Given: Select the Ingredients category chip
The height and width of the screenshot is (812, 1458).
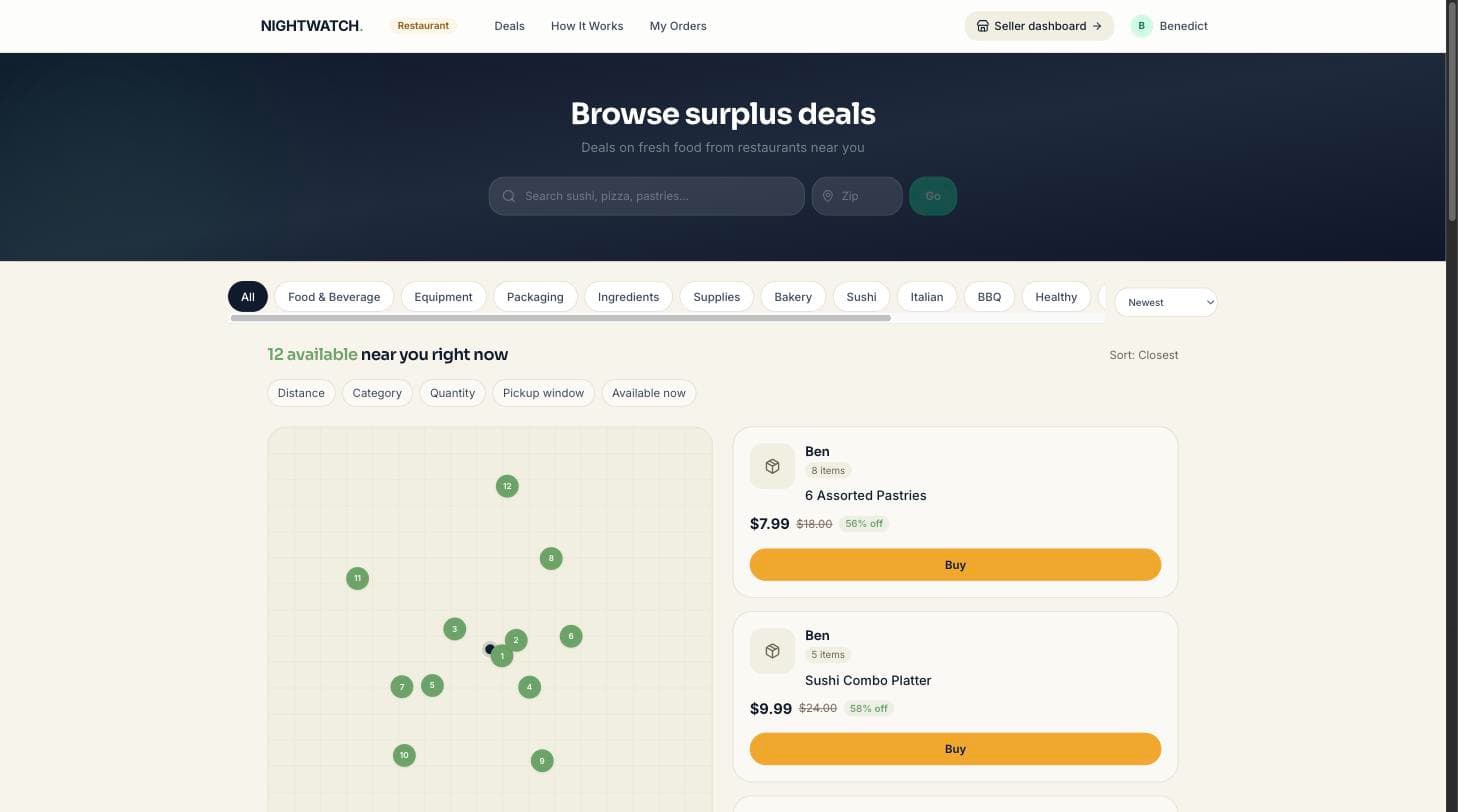Looking at the screenshot, I should pyautogui.click(x=628, y=297).
